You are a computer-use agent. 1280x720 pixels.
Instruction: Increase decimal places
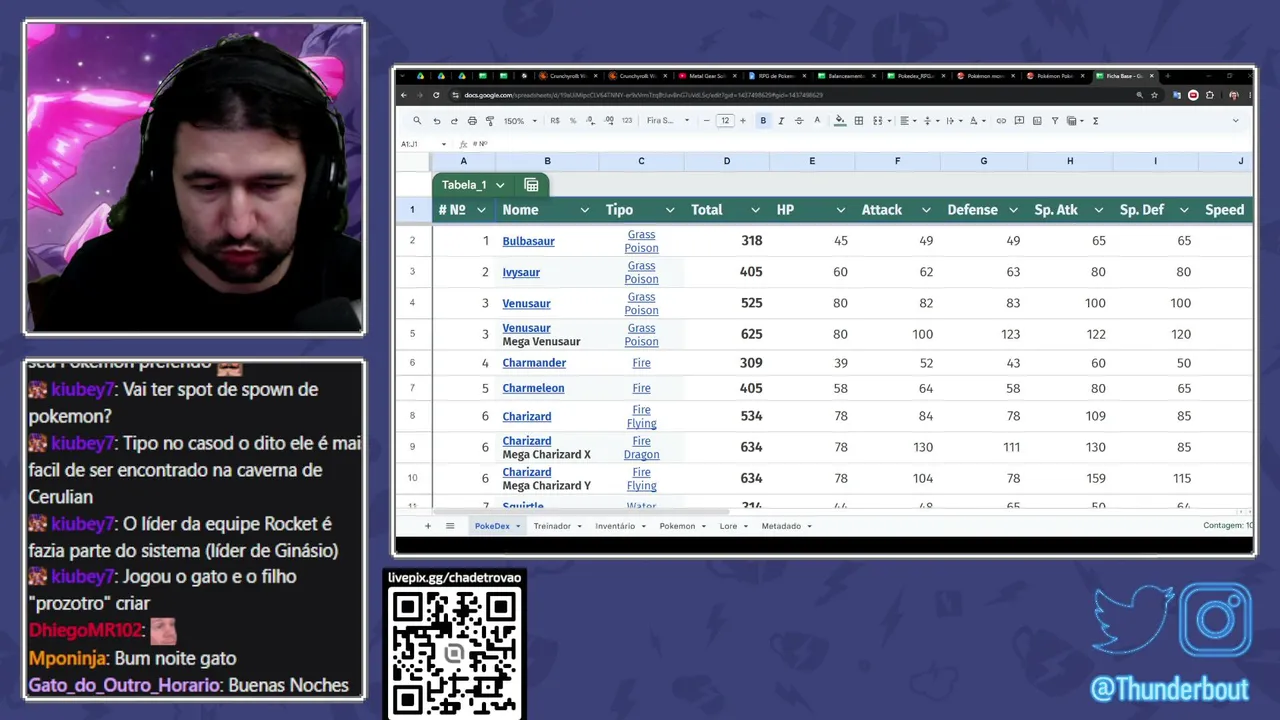(x=609, y=121)
